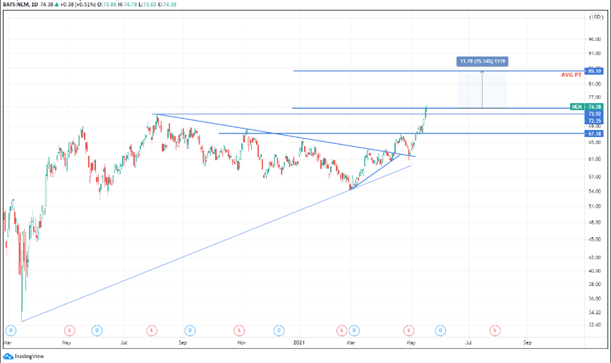Image resolution: width=611 pixels, height=363 pixels.
Task: Click the 32.60 price axis value
Action: click(x=595, y=325)
